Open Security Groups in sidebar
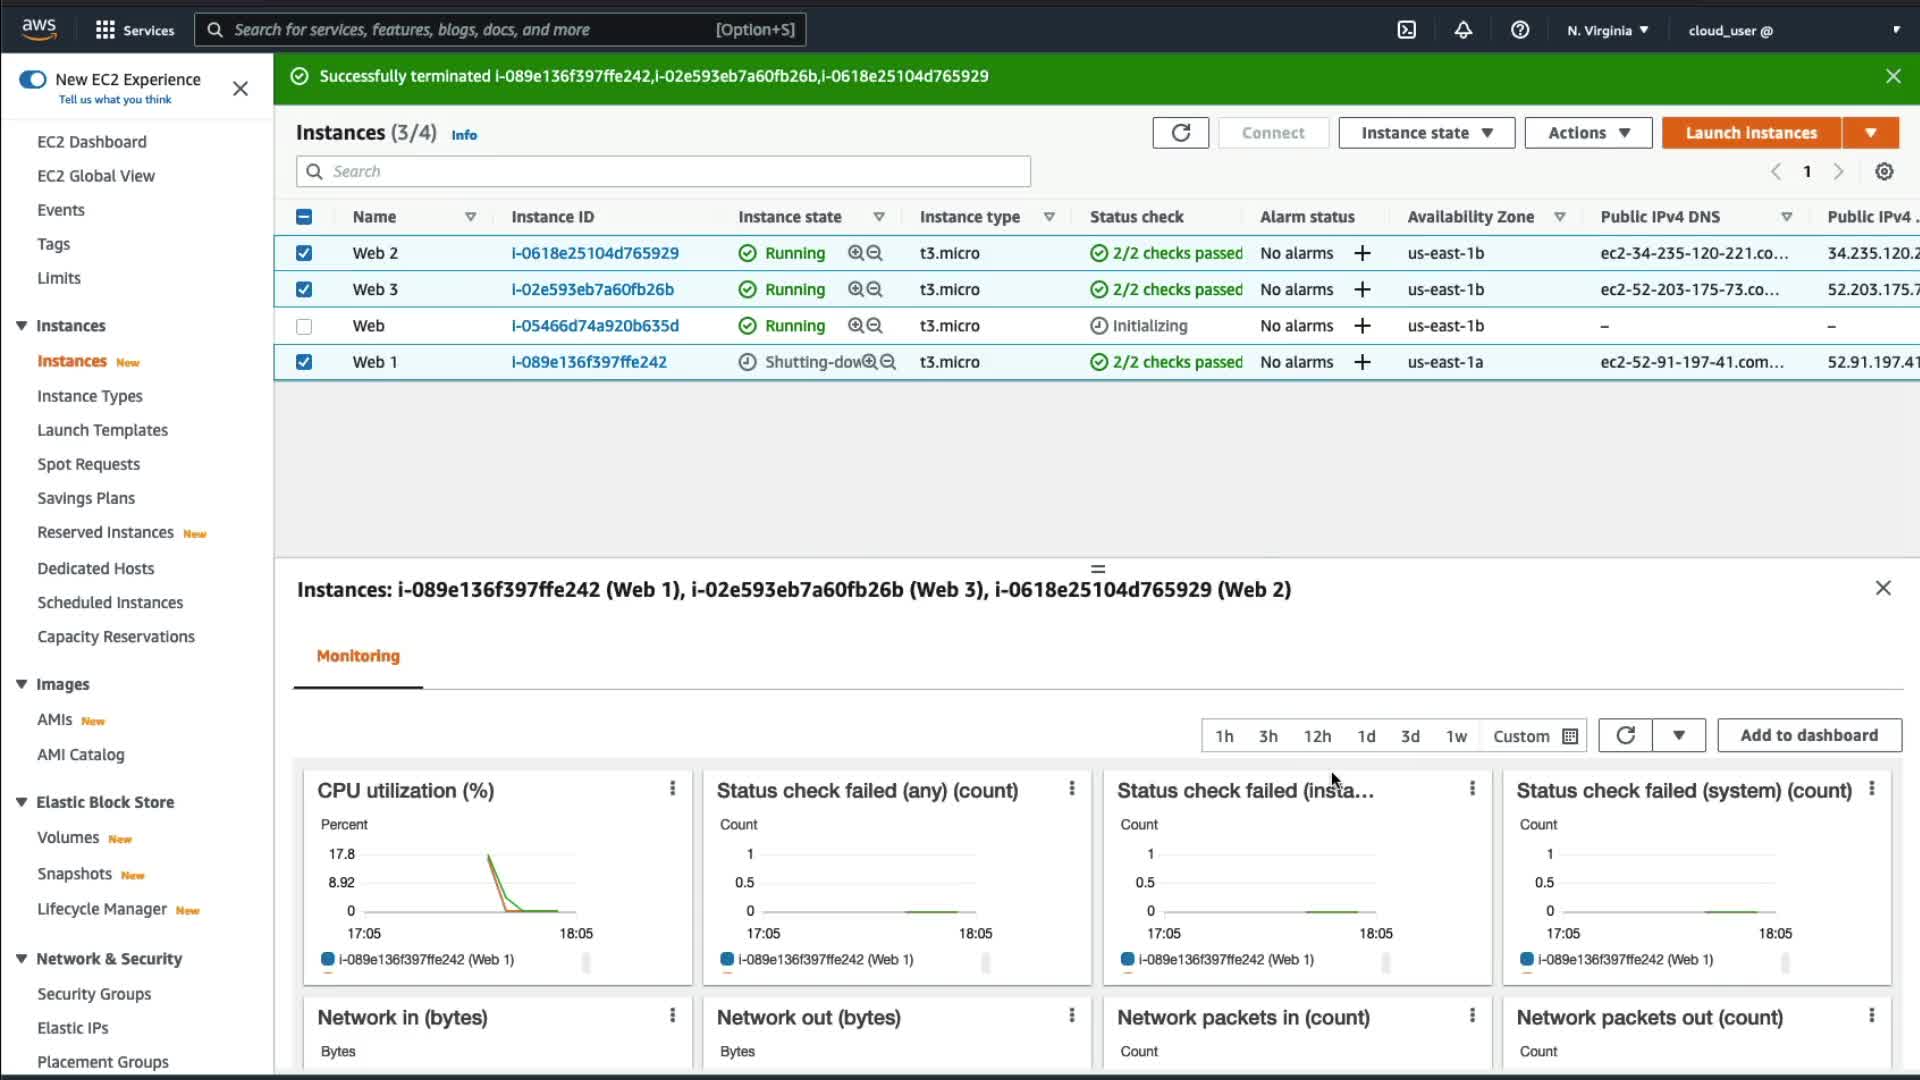This screenshot has height=1080, width=1920. (x=94, y=994)
